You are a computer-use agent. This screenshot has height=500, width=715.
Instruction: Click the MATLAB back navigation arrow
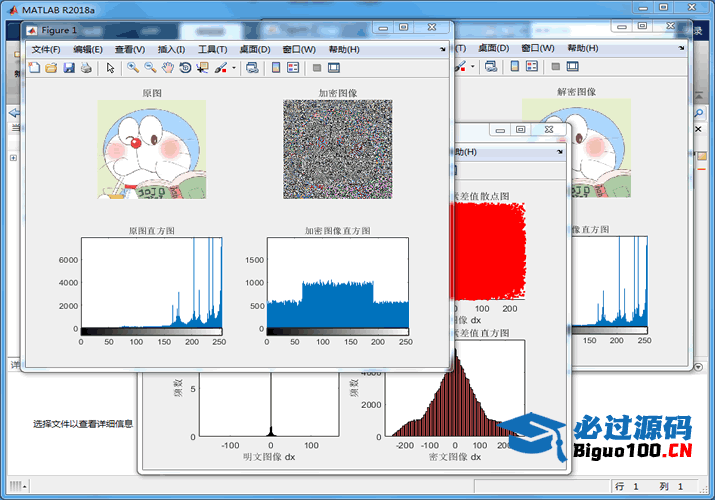click(x=14, y=113)
